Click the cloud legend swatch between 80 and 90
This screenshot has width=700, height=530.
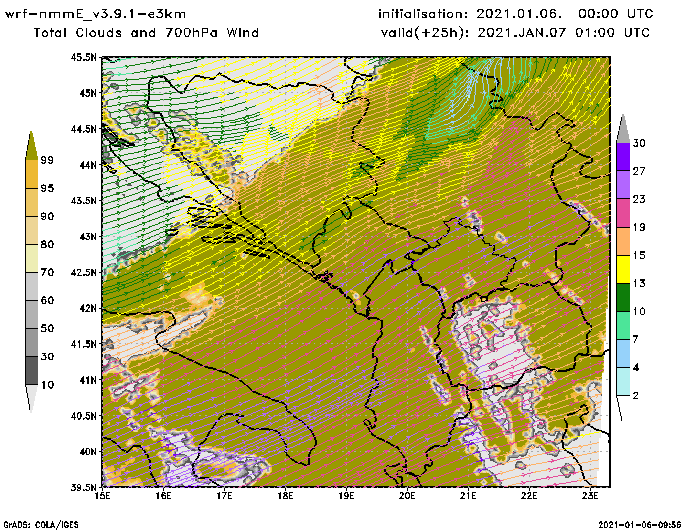click(x=32, y=230)
